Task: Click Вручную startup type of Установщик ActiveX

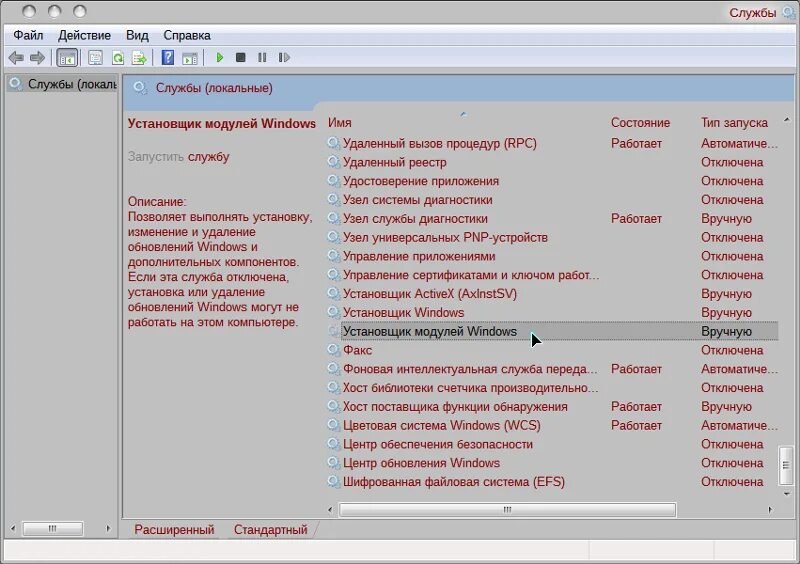Action: [726, 294]
